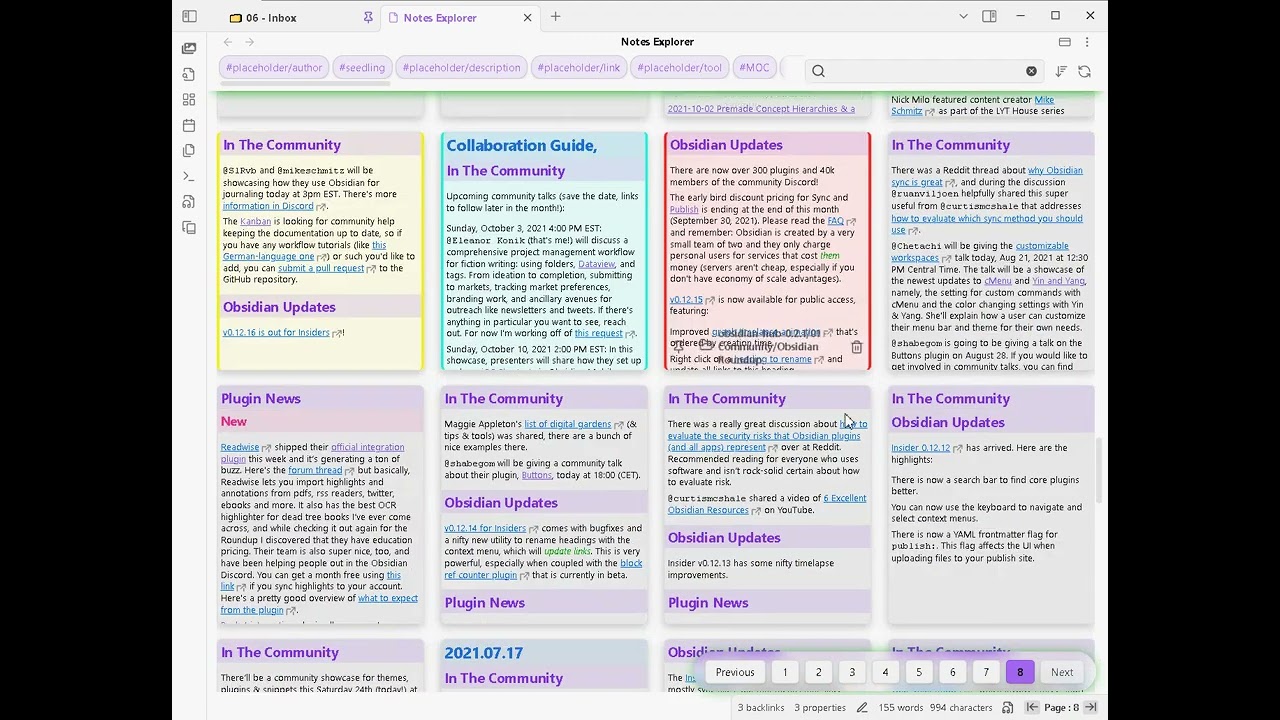Click the pin icon on 06 - Inbox tab
This screenshot has width=1280, height=720.
(368, 17)
